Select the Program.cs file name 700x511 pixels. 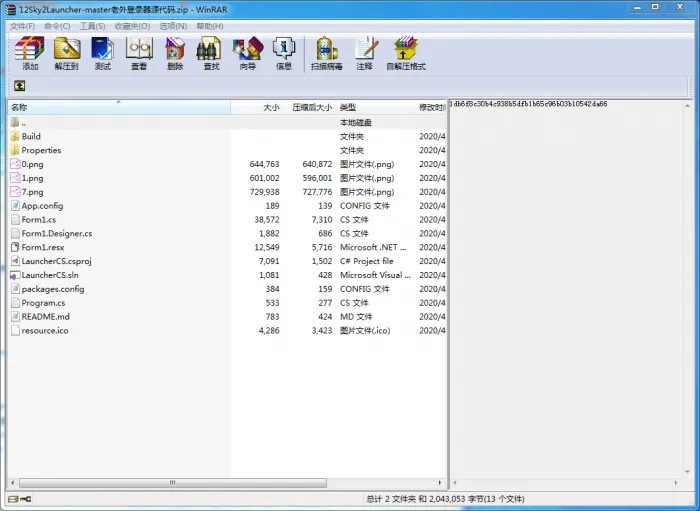pyautogui.click(x=43, y=303)
